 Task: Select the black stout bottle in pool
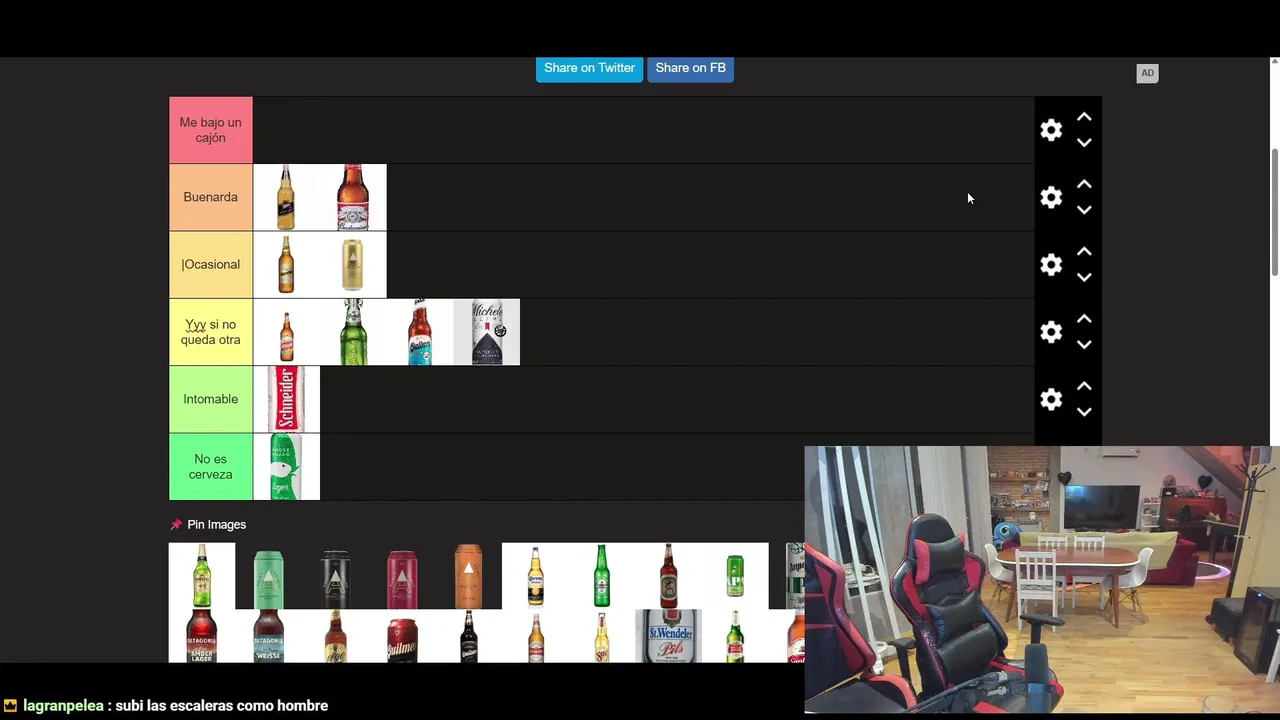coord(468,636)
